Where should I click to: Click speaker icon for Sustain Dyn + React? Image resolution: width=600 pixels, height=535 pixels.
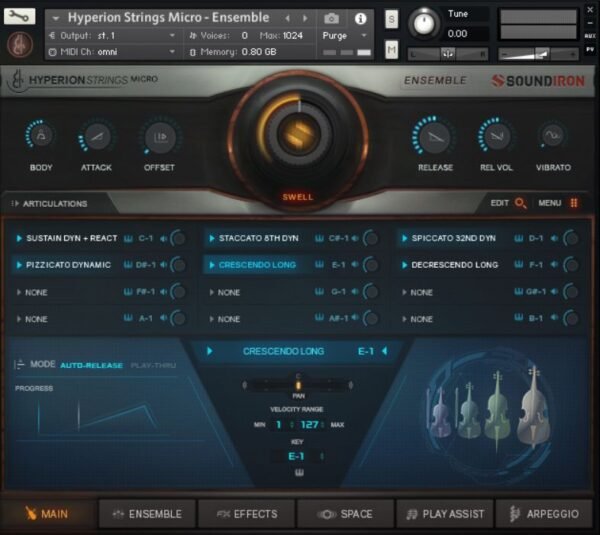(x=163, y=239)
